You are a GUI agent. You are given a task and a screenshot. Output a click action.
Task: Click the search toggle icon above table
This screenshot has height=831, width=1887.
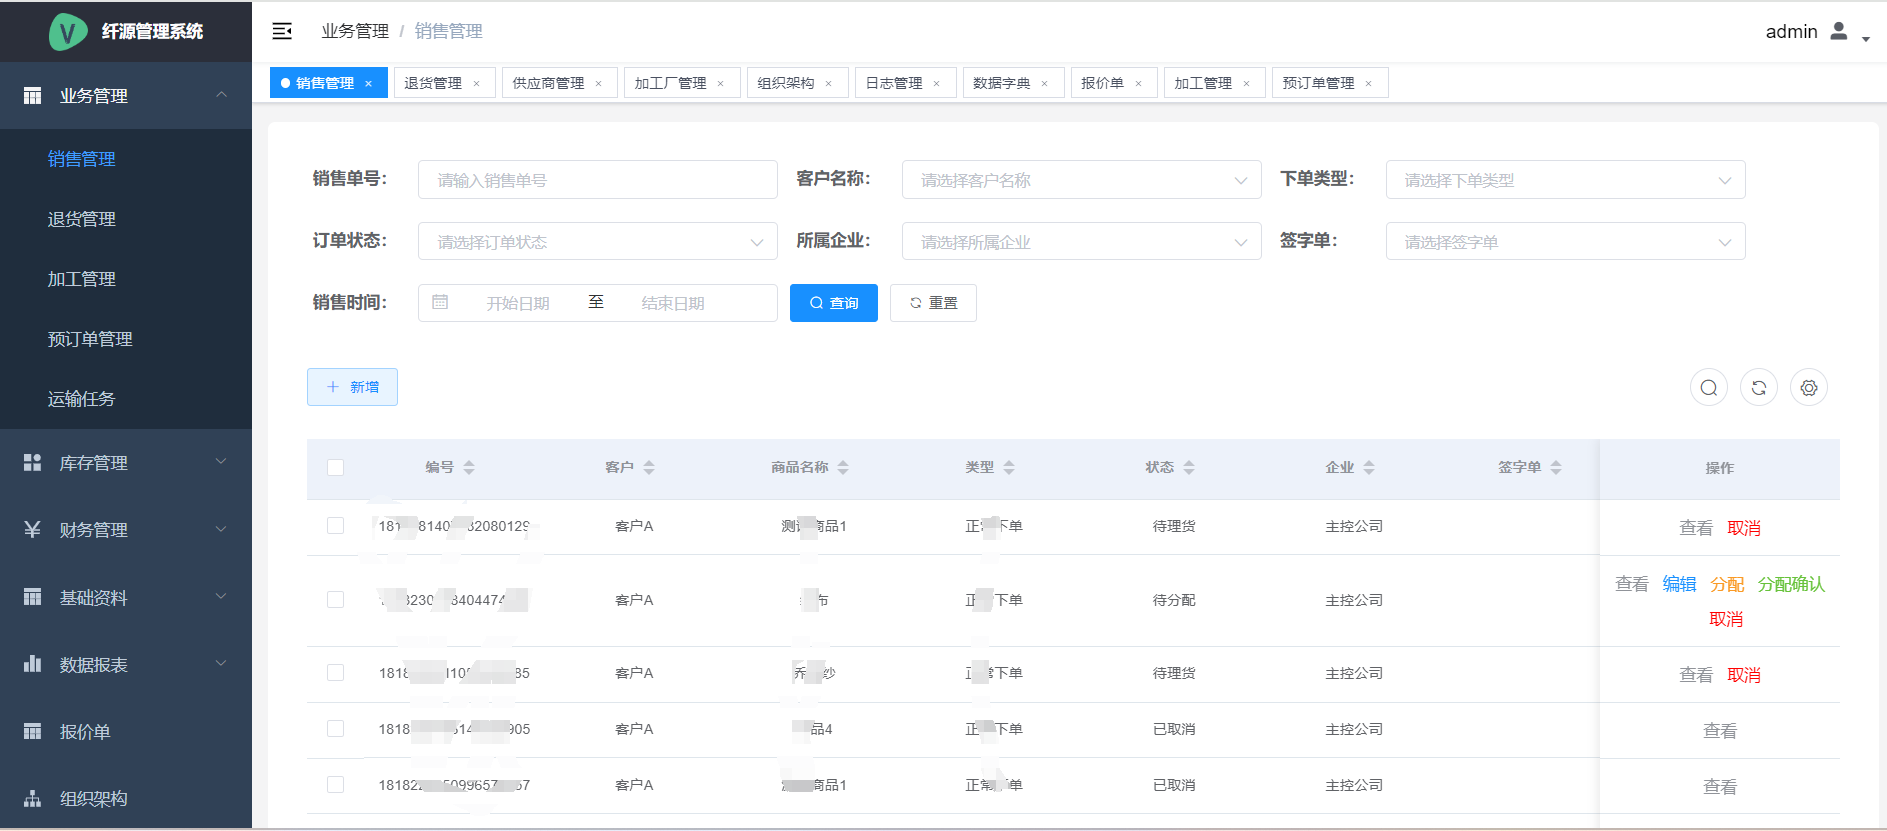click(1708, 388)
